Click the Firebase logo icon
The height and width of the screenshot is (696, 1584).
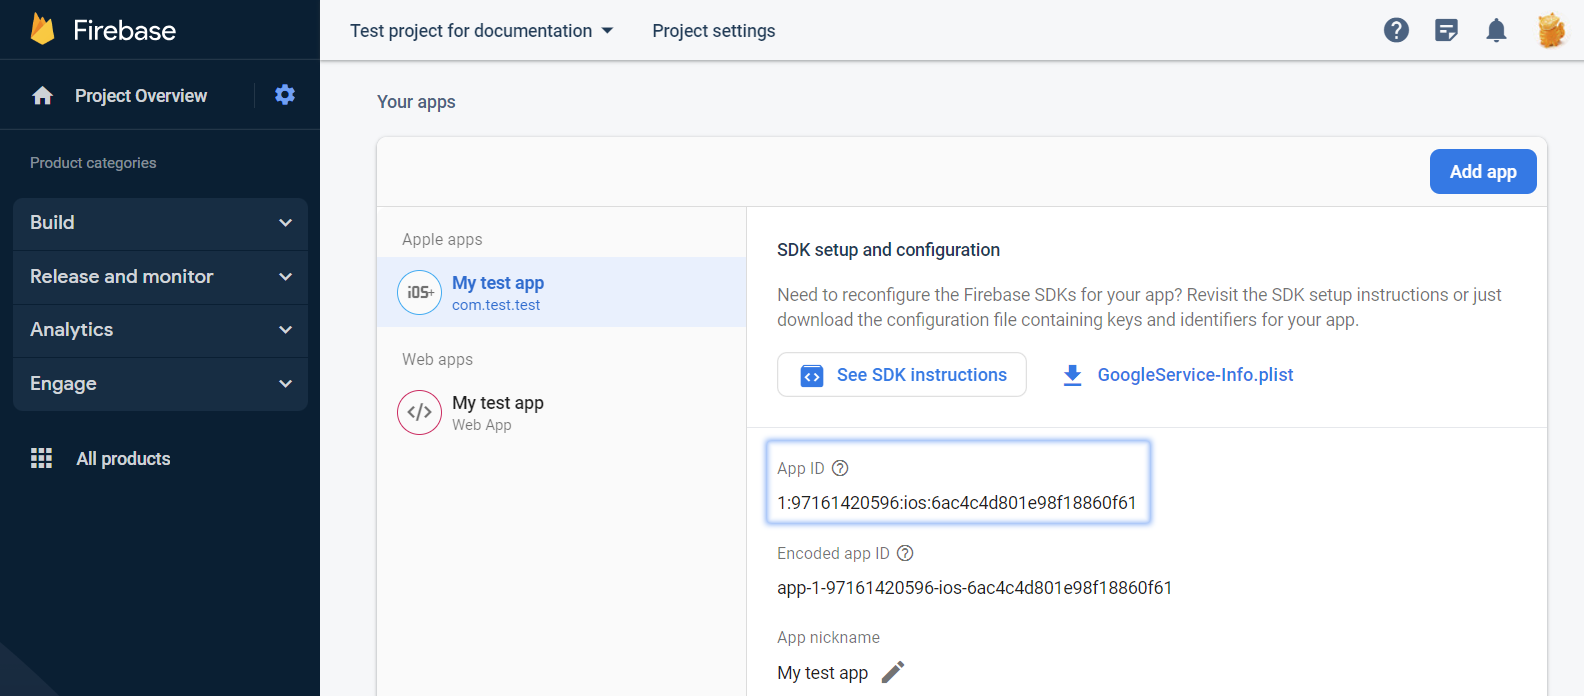42,29
